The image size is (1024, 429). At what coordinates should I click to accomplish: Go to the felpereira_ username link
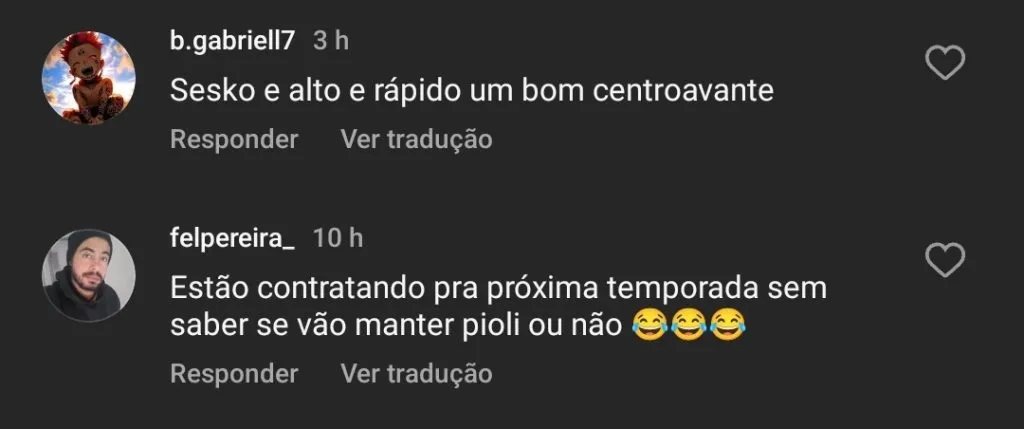pyautogui.click(x=232, y=238)
